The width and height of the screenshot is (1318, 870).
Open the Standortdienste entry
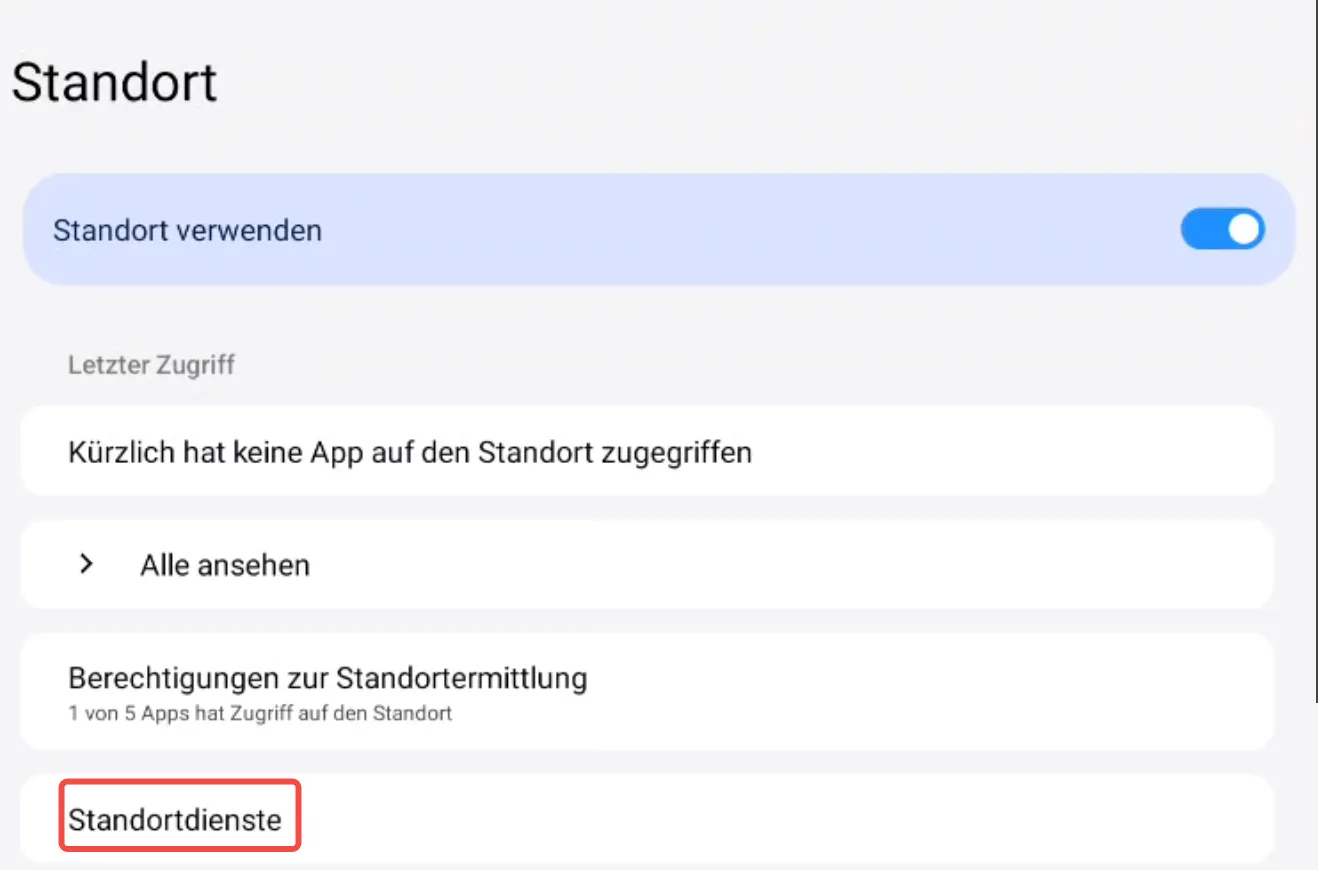(175, 821)
